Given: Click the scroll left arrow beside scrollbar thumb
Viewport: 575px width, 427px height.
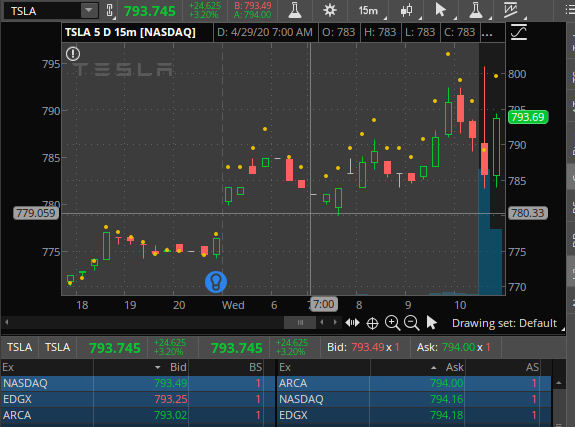Looking at the screenshot, I should (322, 322).
